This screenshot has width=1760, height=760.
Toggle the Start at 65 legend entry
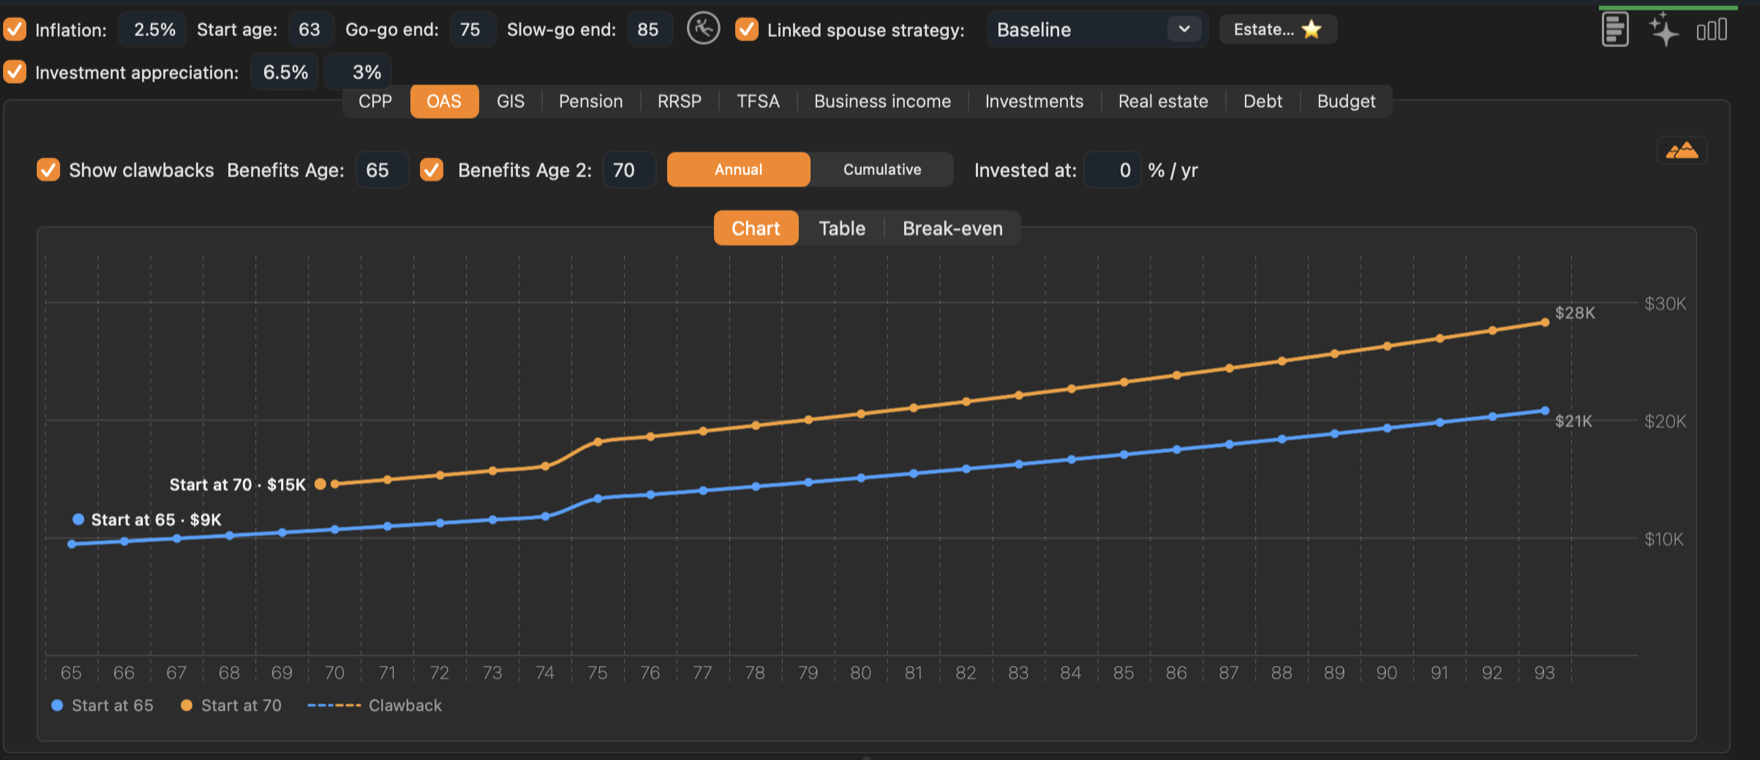coord(103,705)
